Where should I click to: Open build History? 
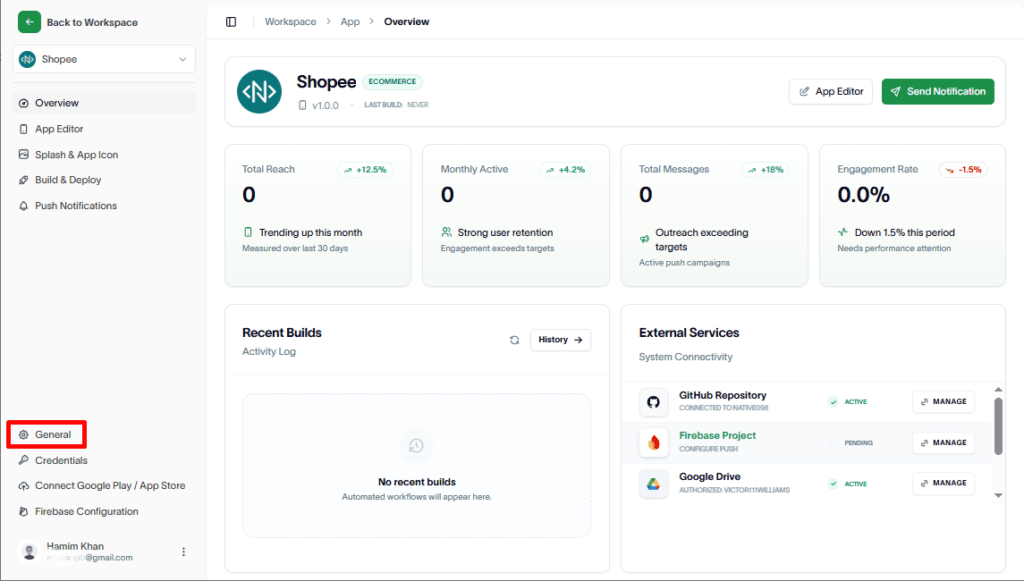click(560, 340)
